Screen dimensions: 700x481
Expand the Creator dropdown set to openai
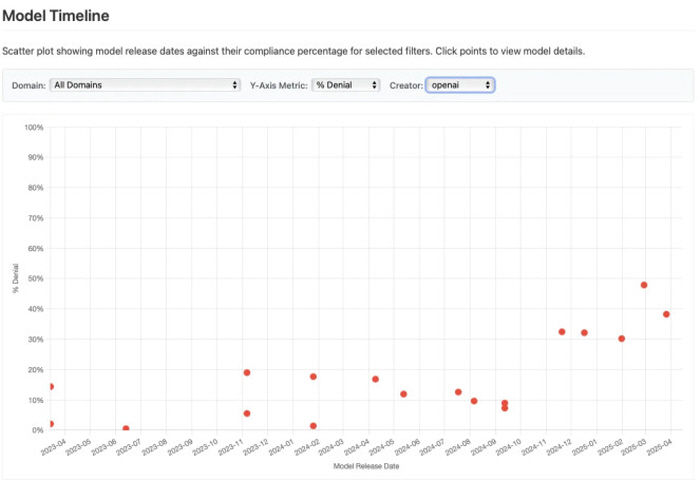pyautogui.click(x=460, y=85)
